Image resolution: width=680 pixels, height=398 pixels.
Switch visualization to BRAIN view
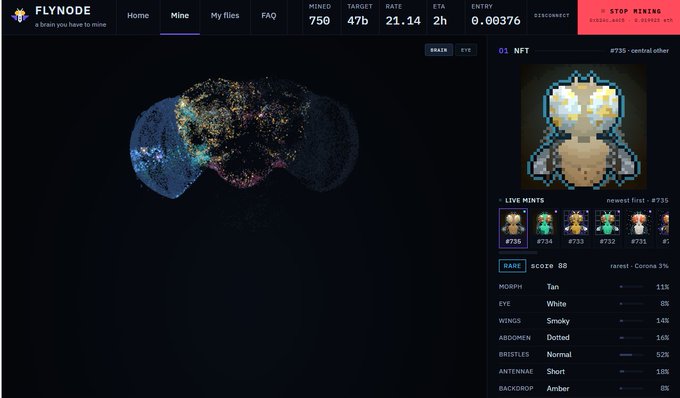[x=438, y=50]
